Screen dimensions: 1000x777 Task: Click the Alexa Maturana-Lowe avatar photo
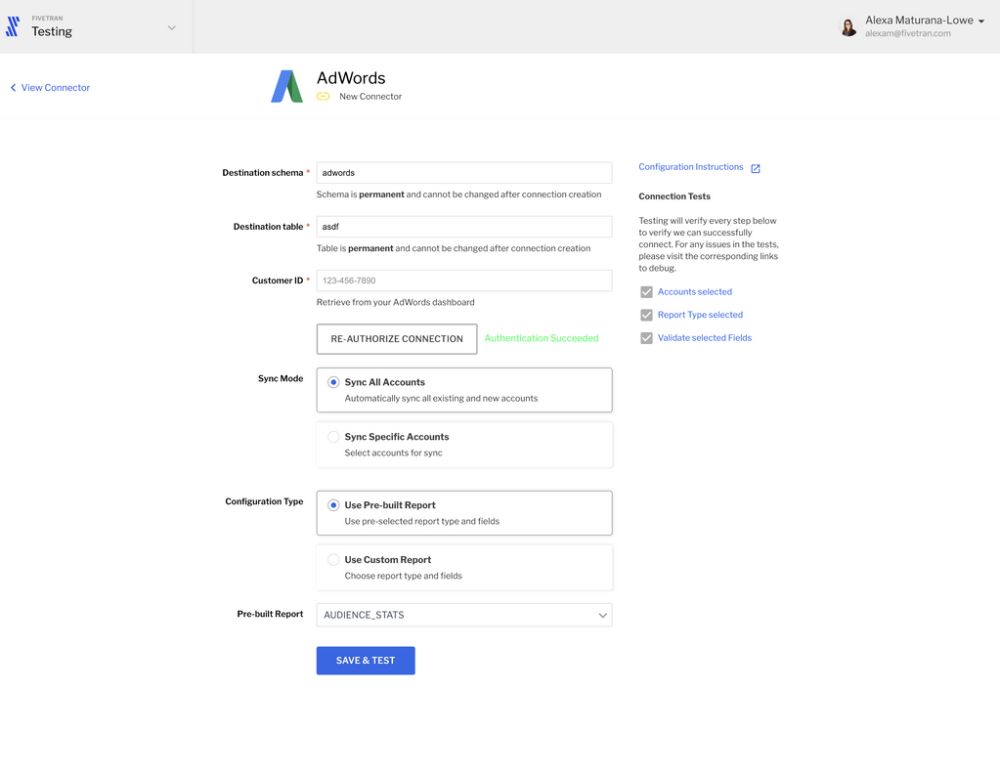click(x=848, y=27)
